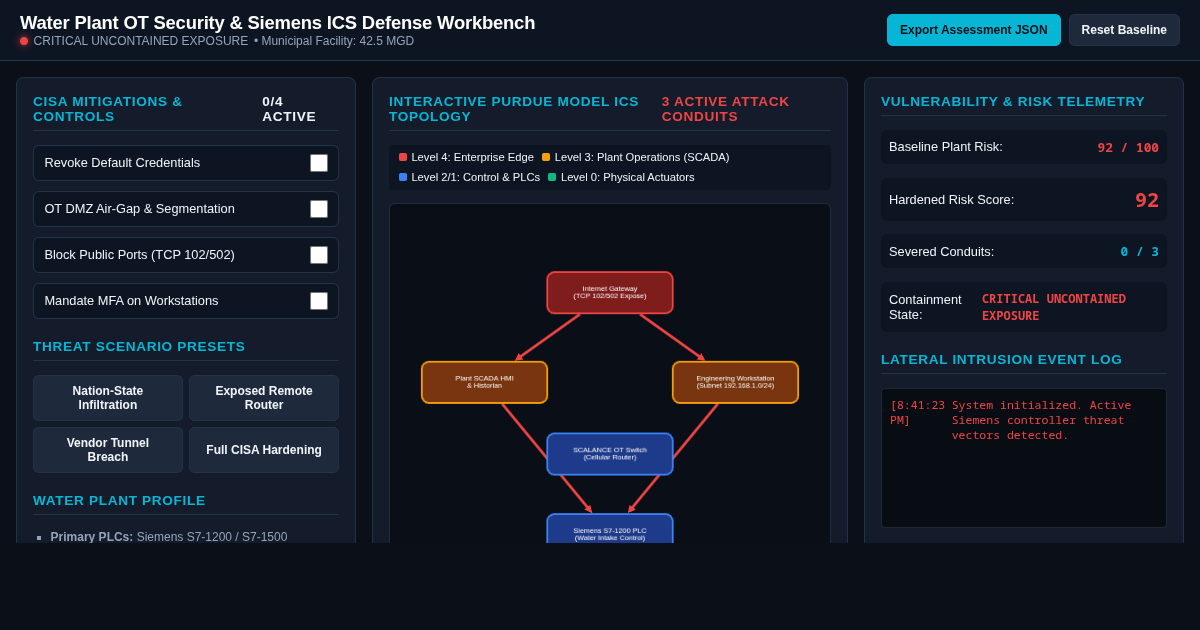Check Block Public Ports (TCP 102/502)
This screenshot has width=1200, height=630.
pos(319,255)
